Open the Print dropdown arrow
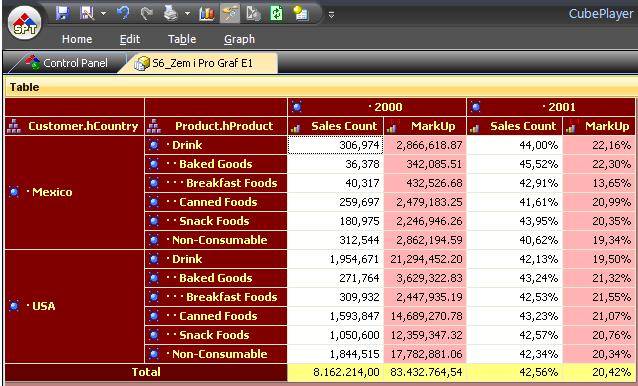Screen dimensions: 638x386 tap(187, 14)
